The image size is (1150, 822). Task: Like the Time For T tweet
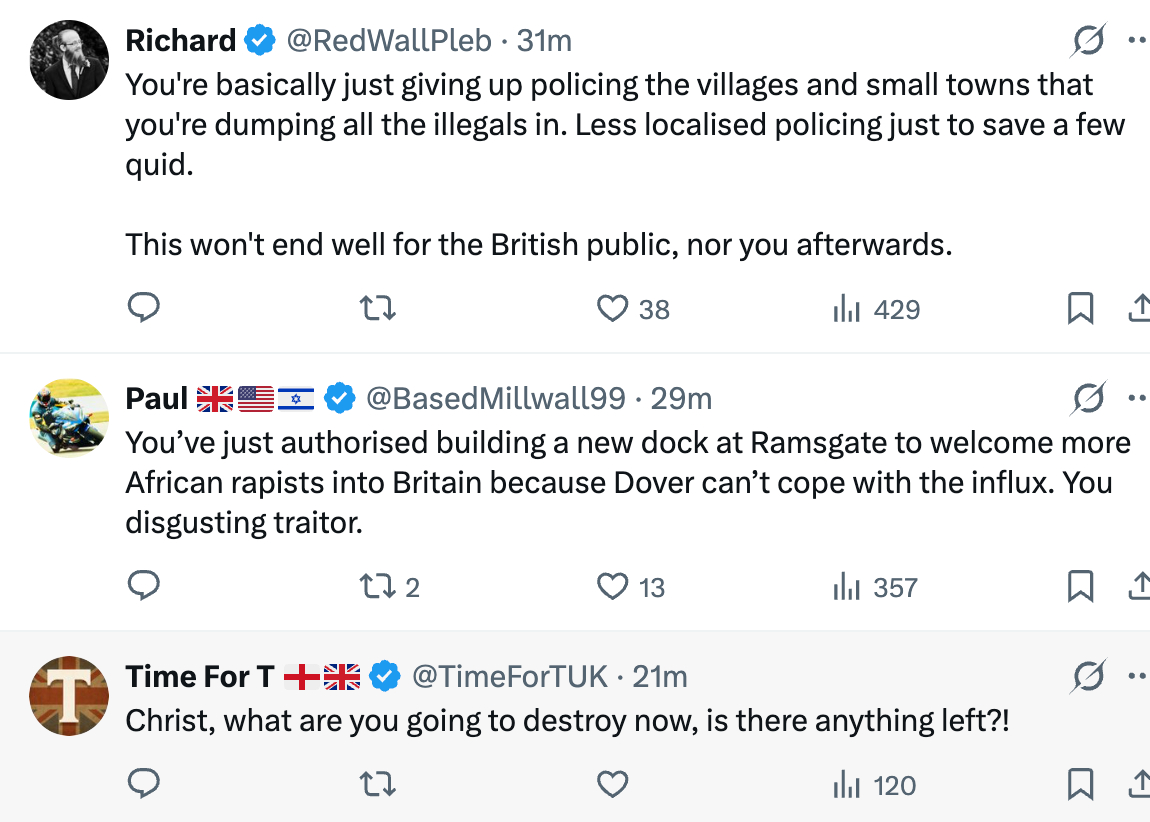point(612,784)
